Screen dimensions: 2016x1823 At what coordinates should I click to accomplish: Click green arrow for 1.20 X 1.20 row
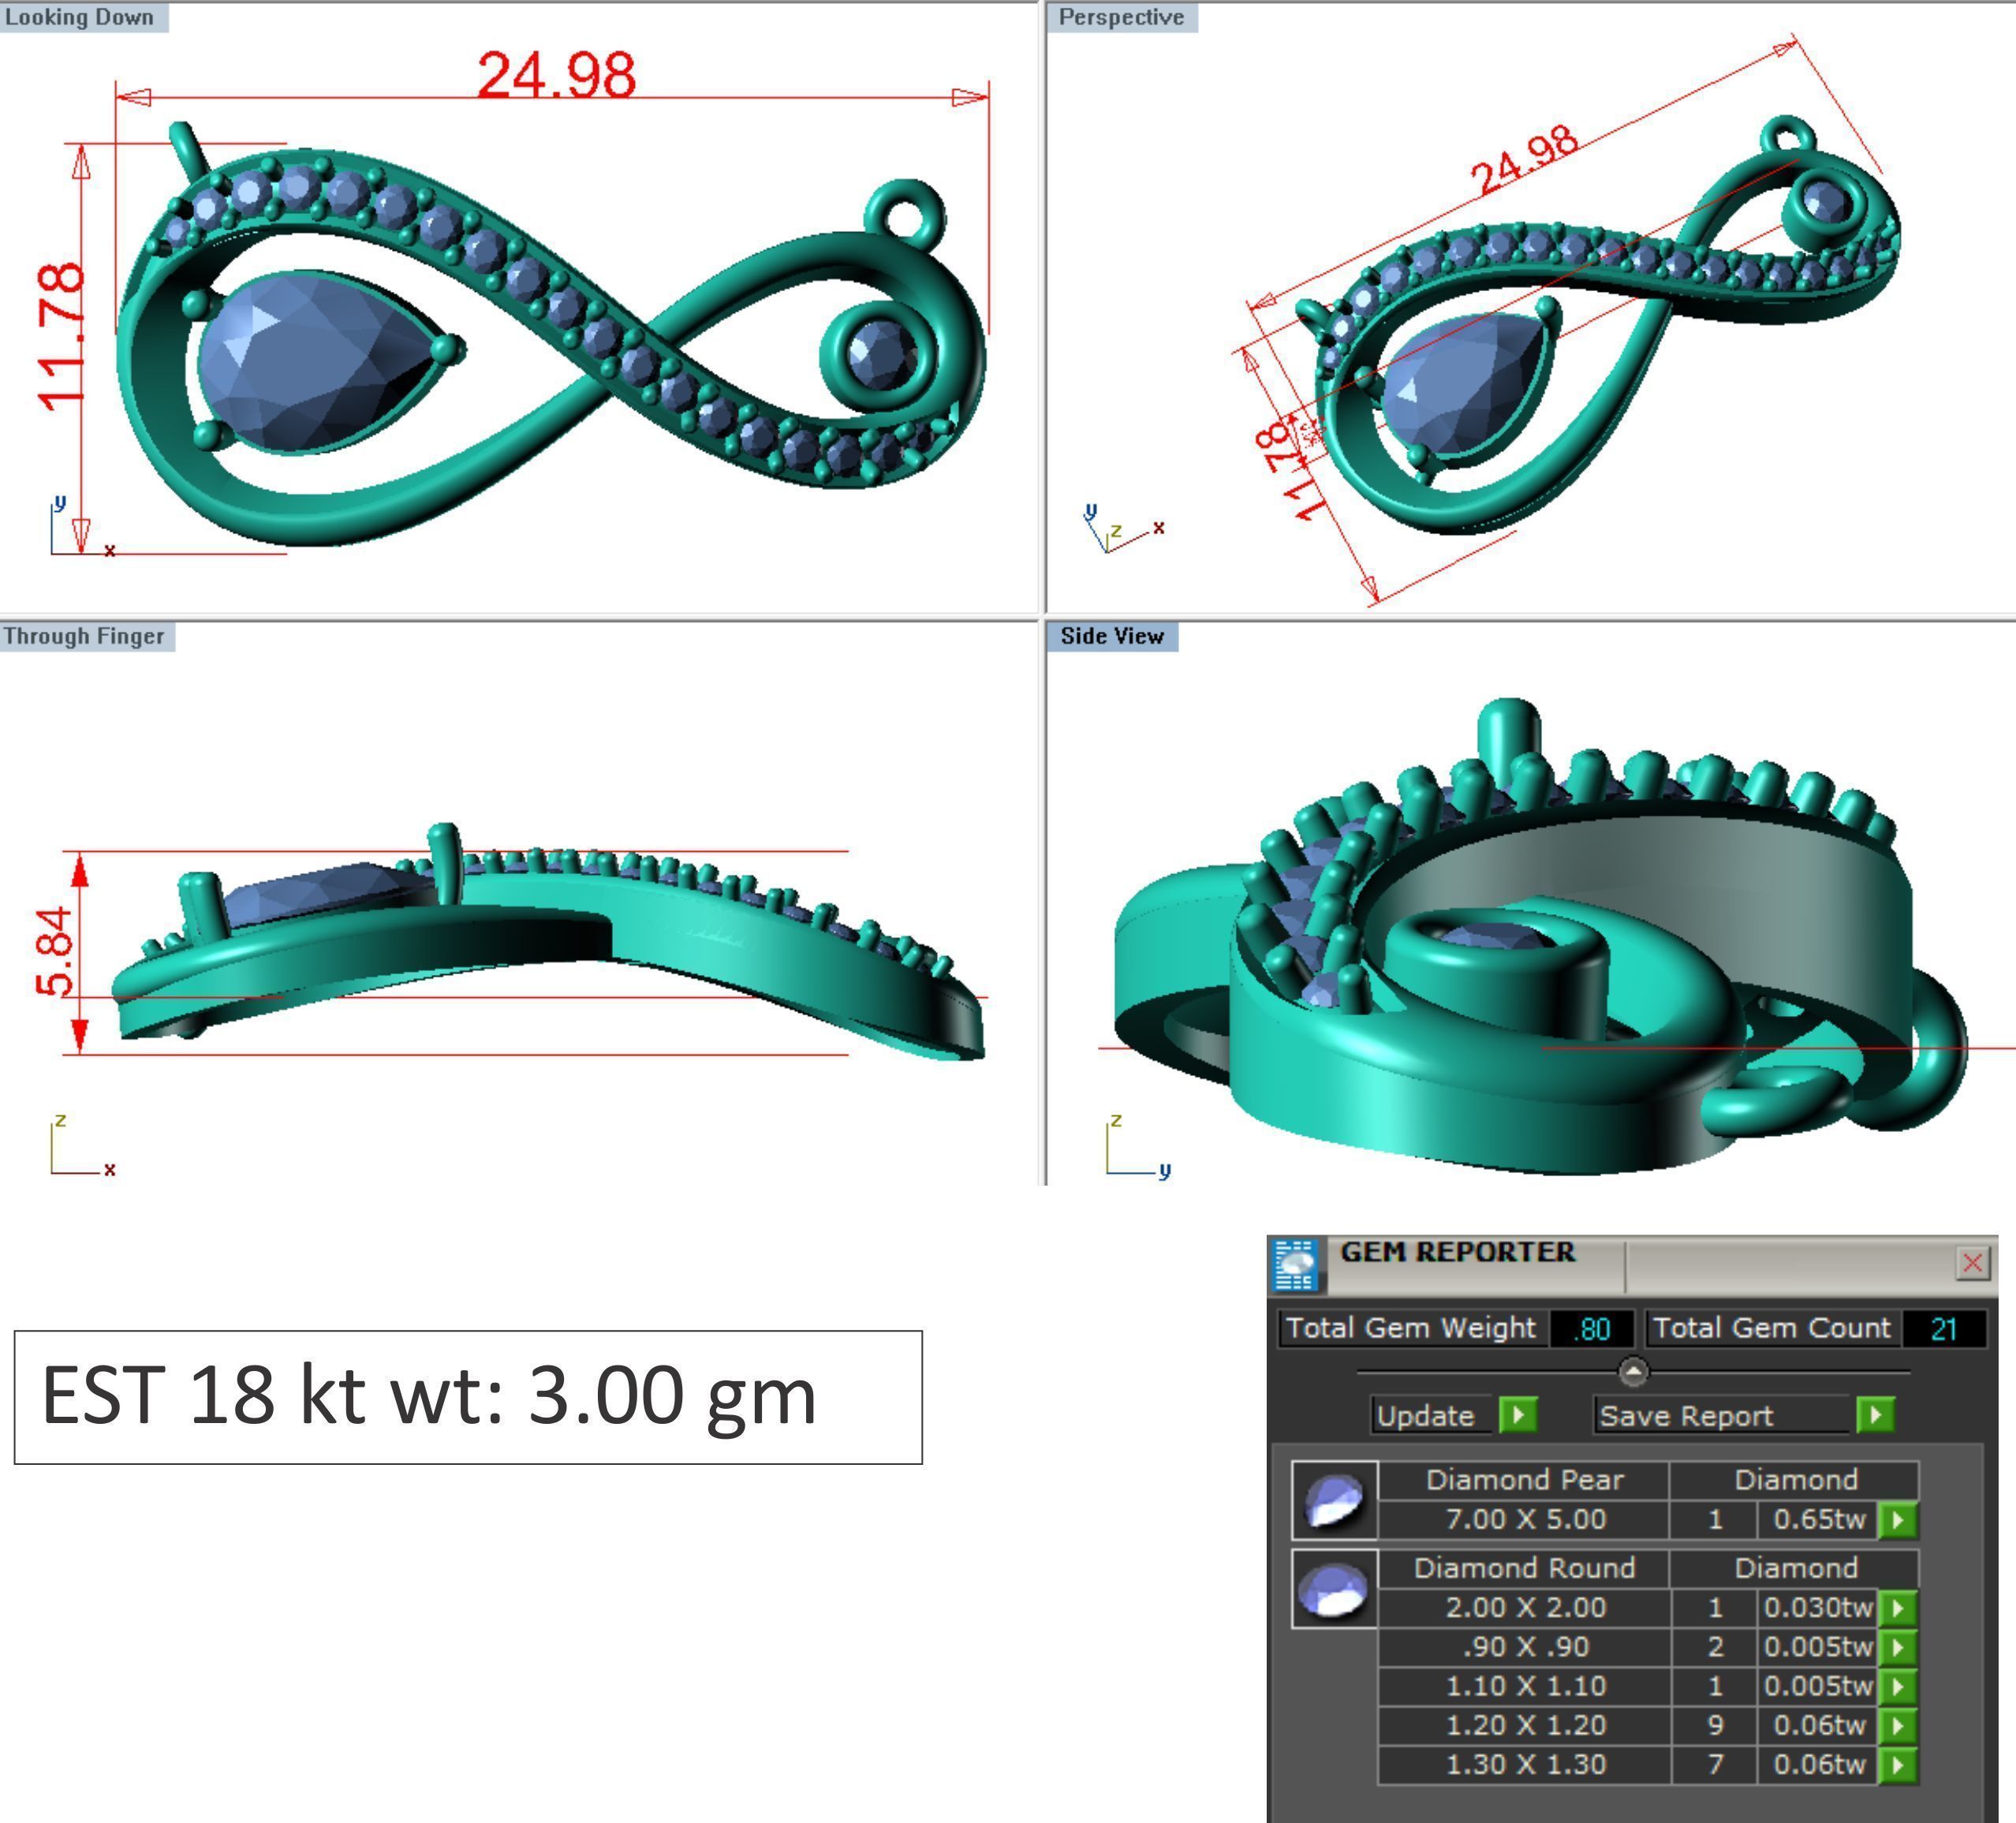point(1897,1725)
